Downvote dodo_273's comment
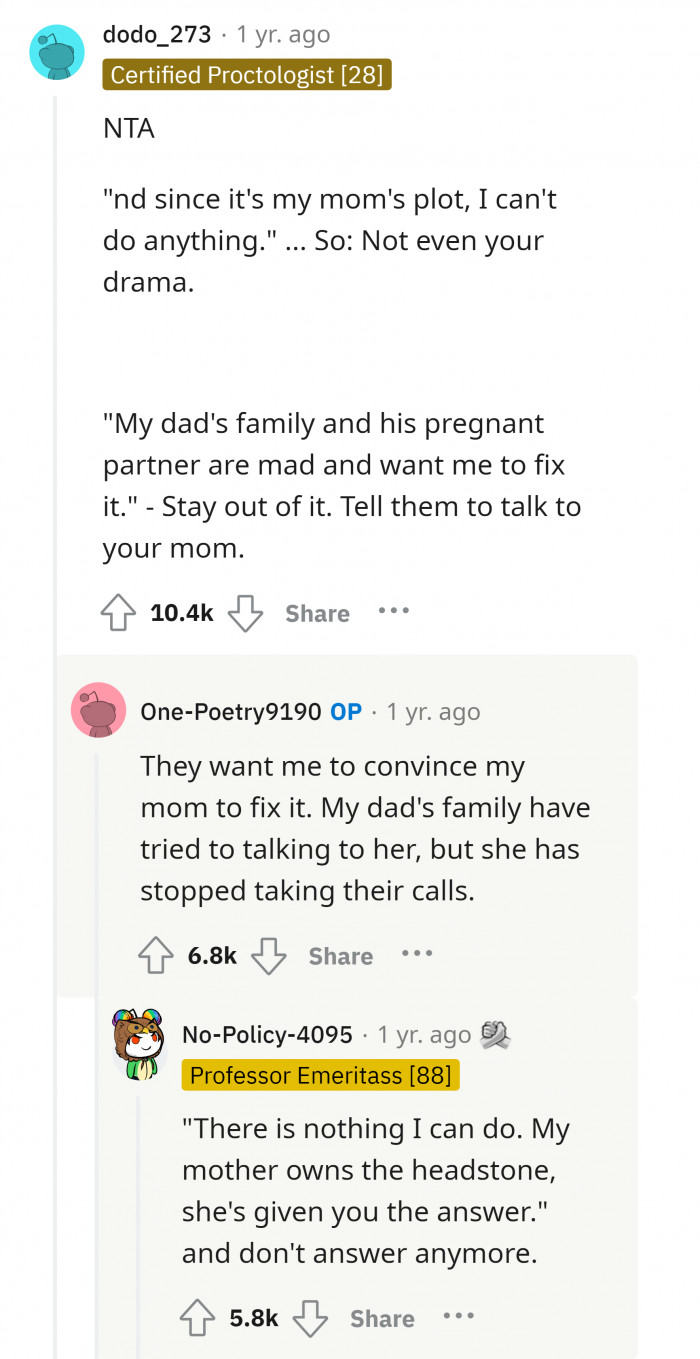This screenshot has height=1359, width=700. point(245,613)
